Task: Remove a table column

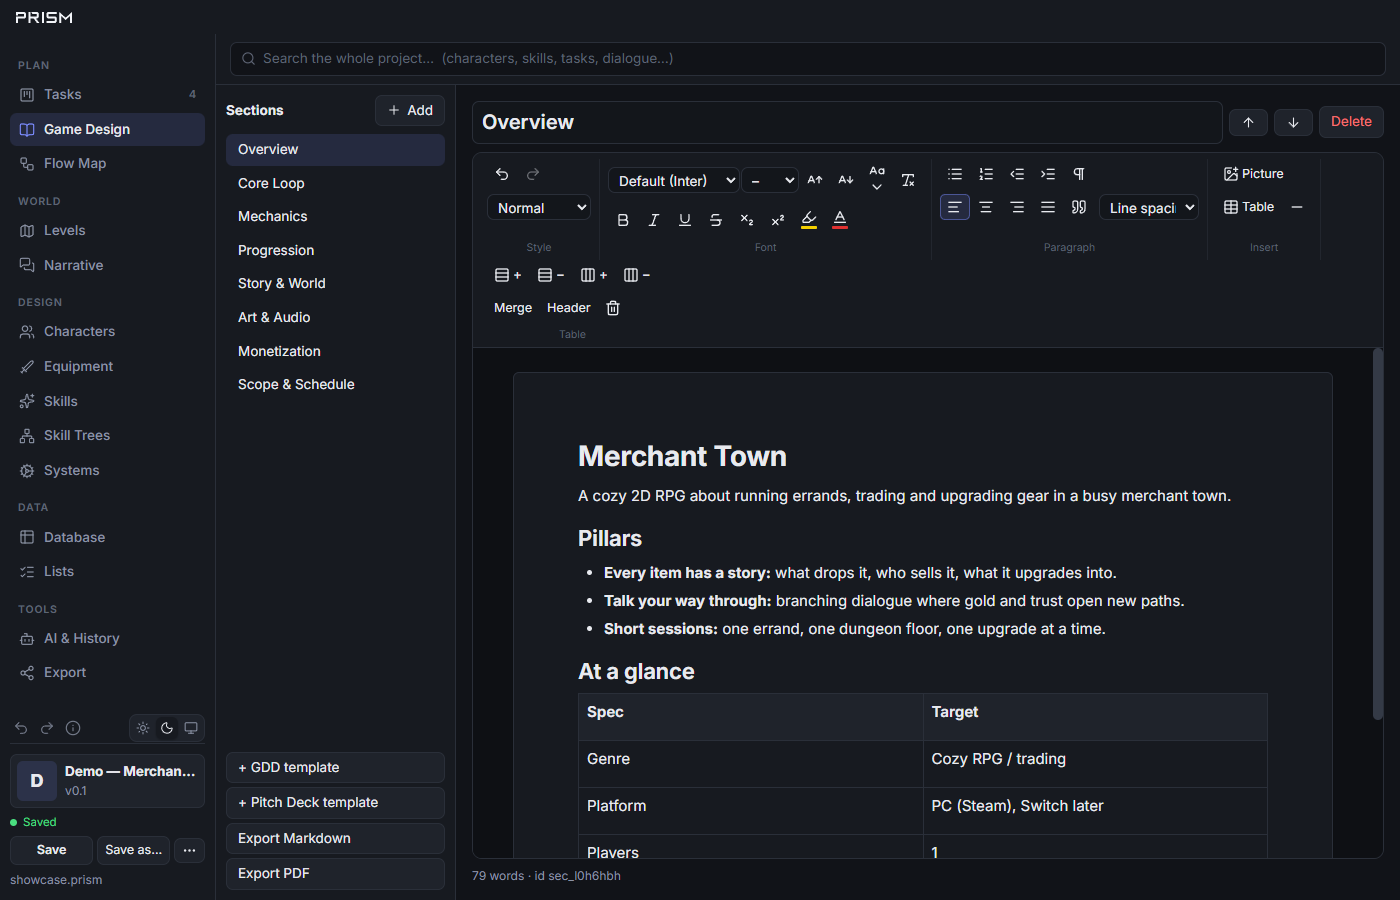Action: point(637,275)
